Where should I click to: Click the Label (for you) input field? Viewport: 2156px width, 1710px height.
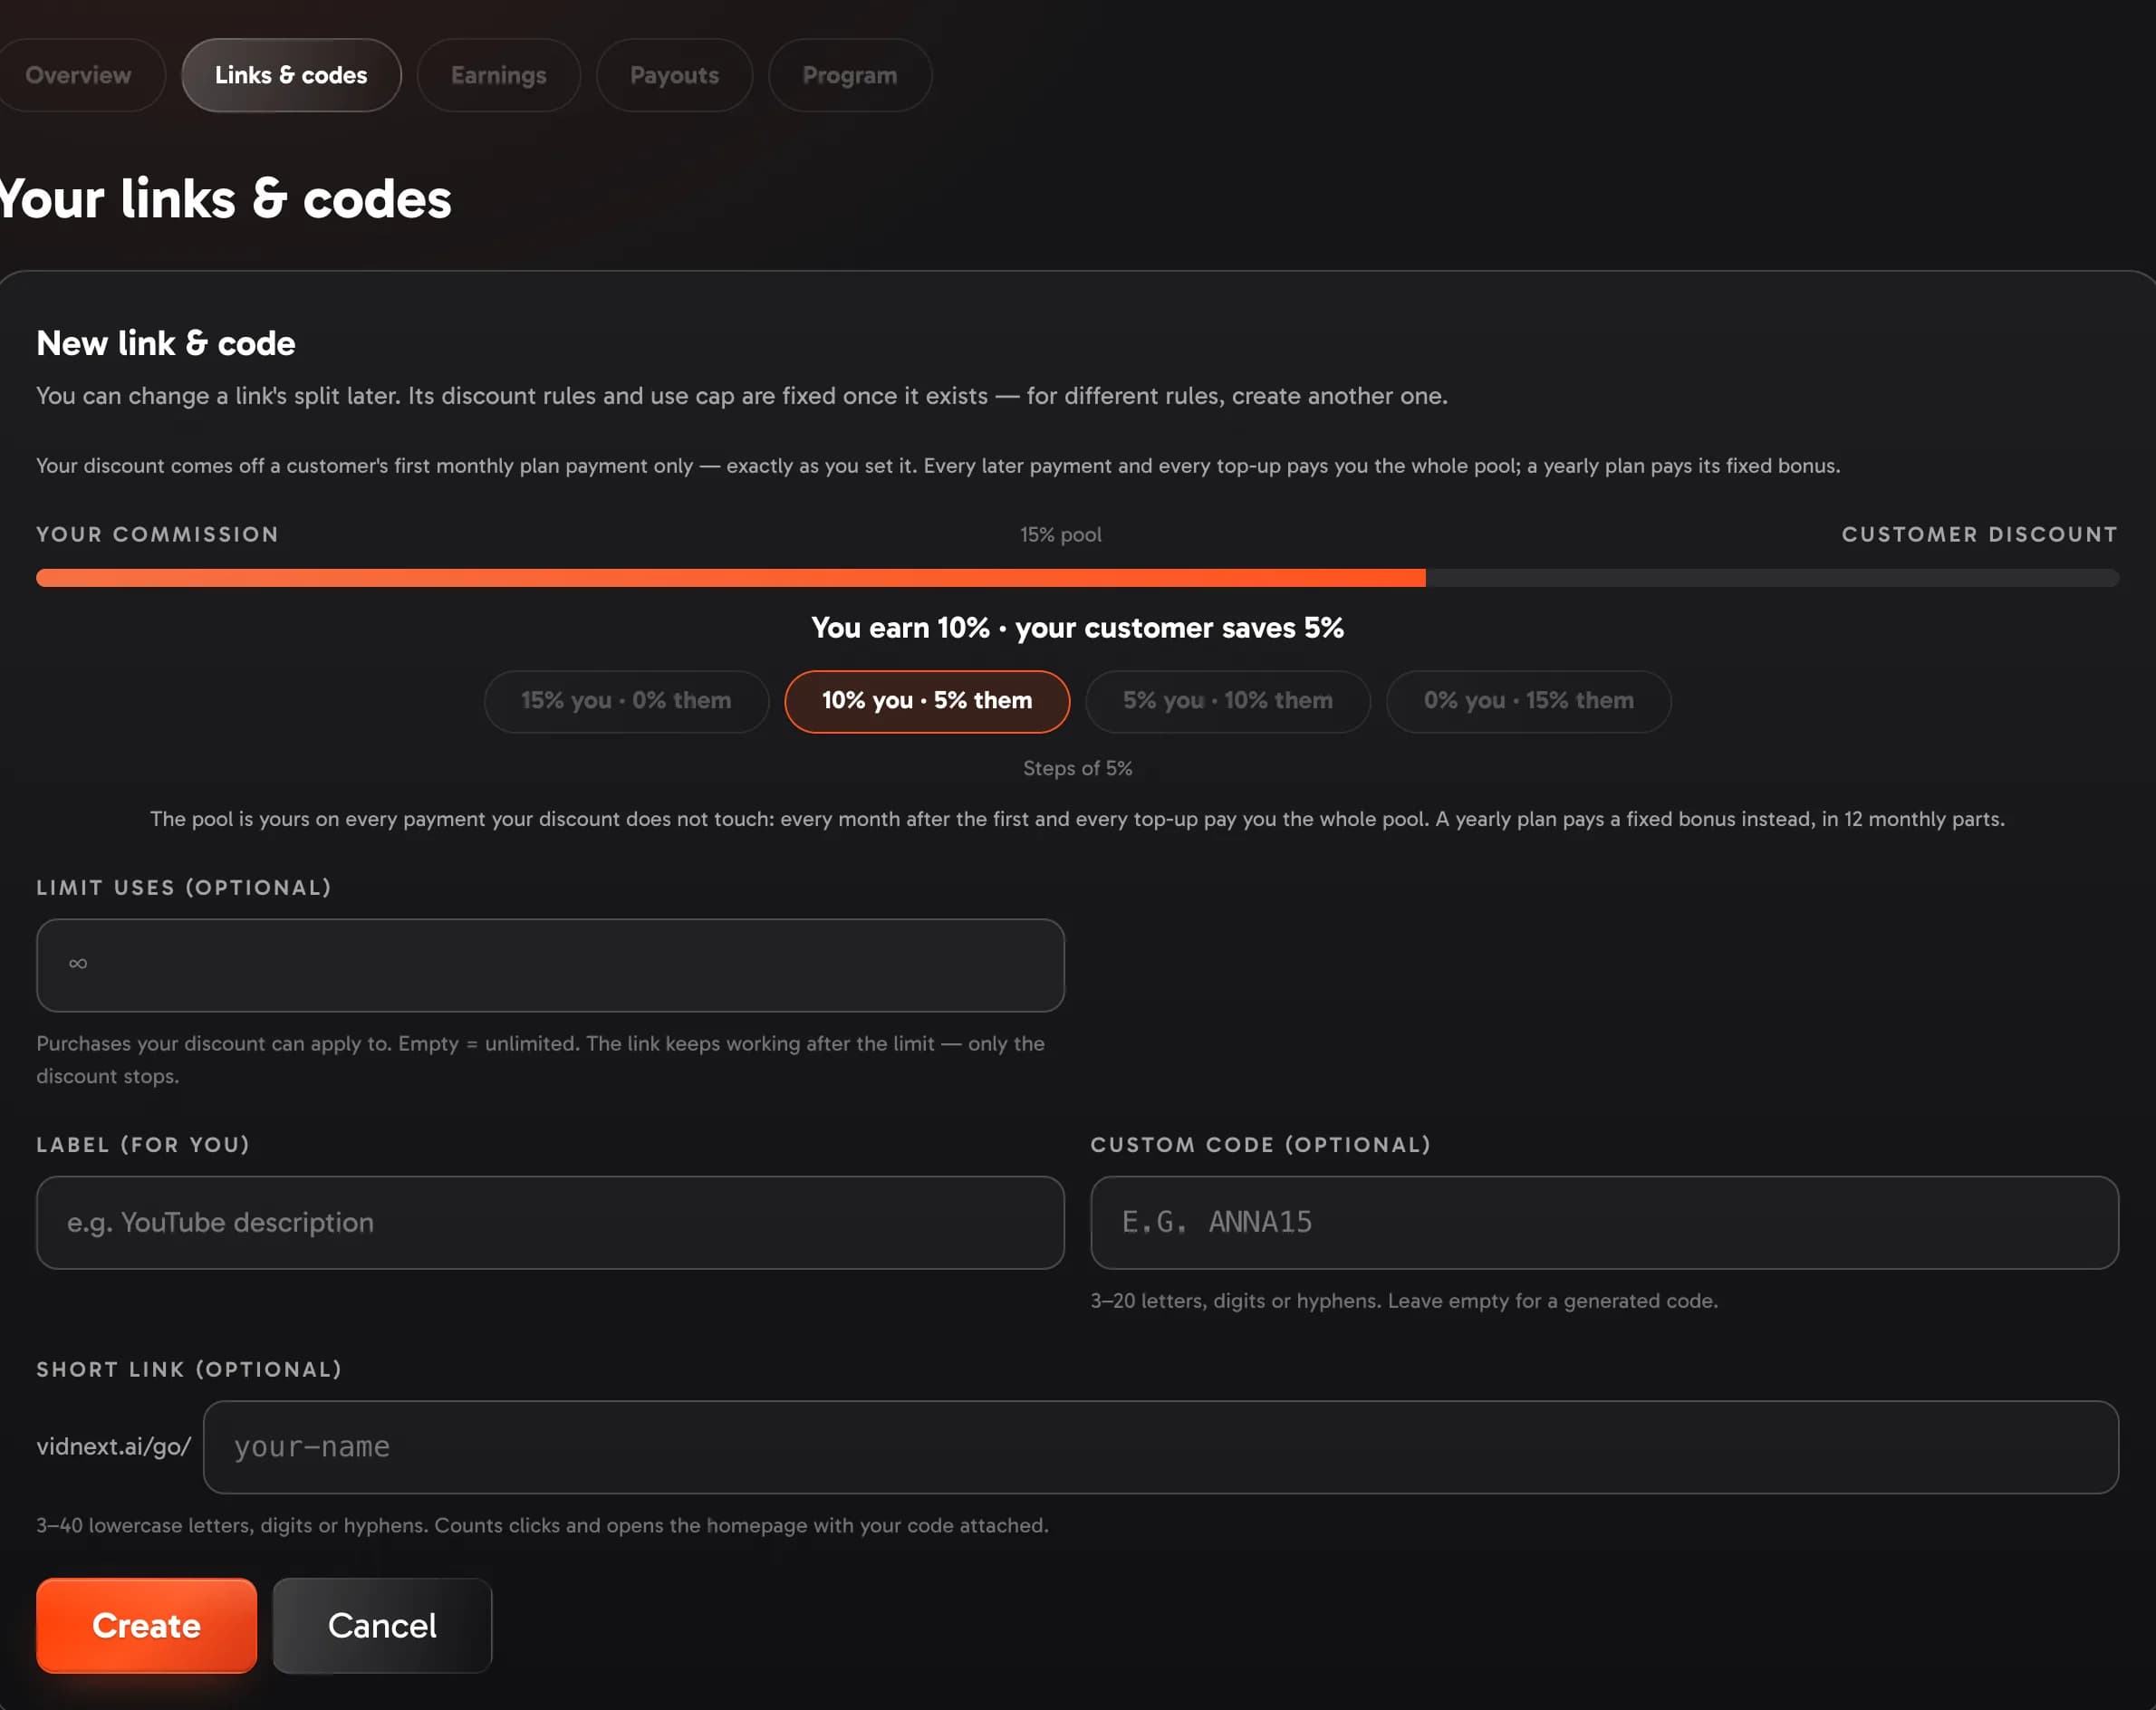pos(550,1222)
